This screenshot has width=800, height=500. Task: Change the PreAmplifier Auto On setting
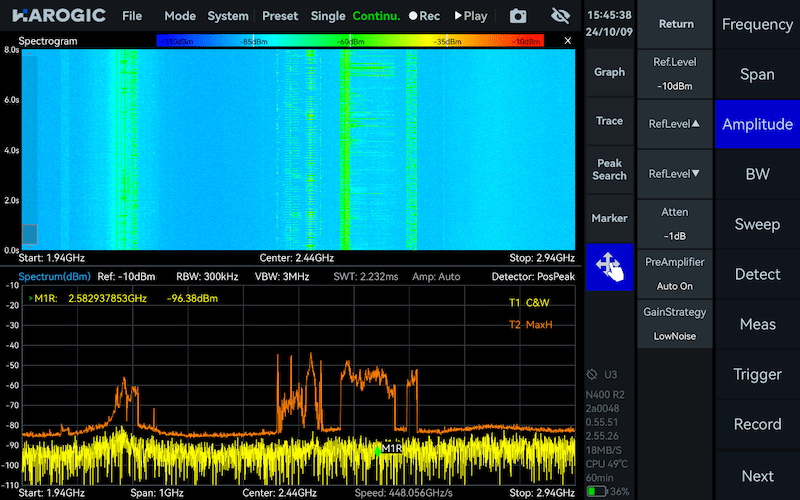[x=675, y=273]
